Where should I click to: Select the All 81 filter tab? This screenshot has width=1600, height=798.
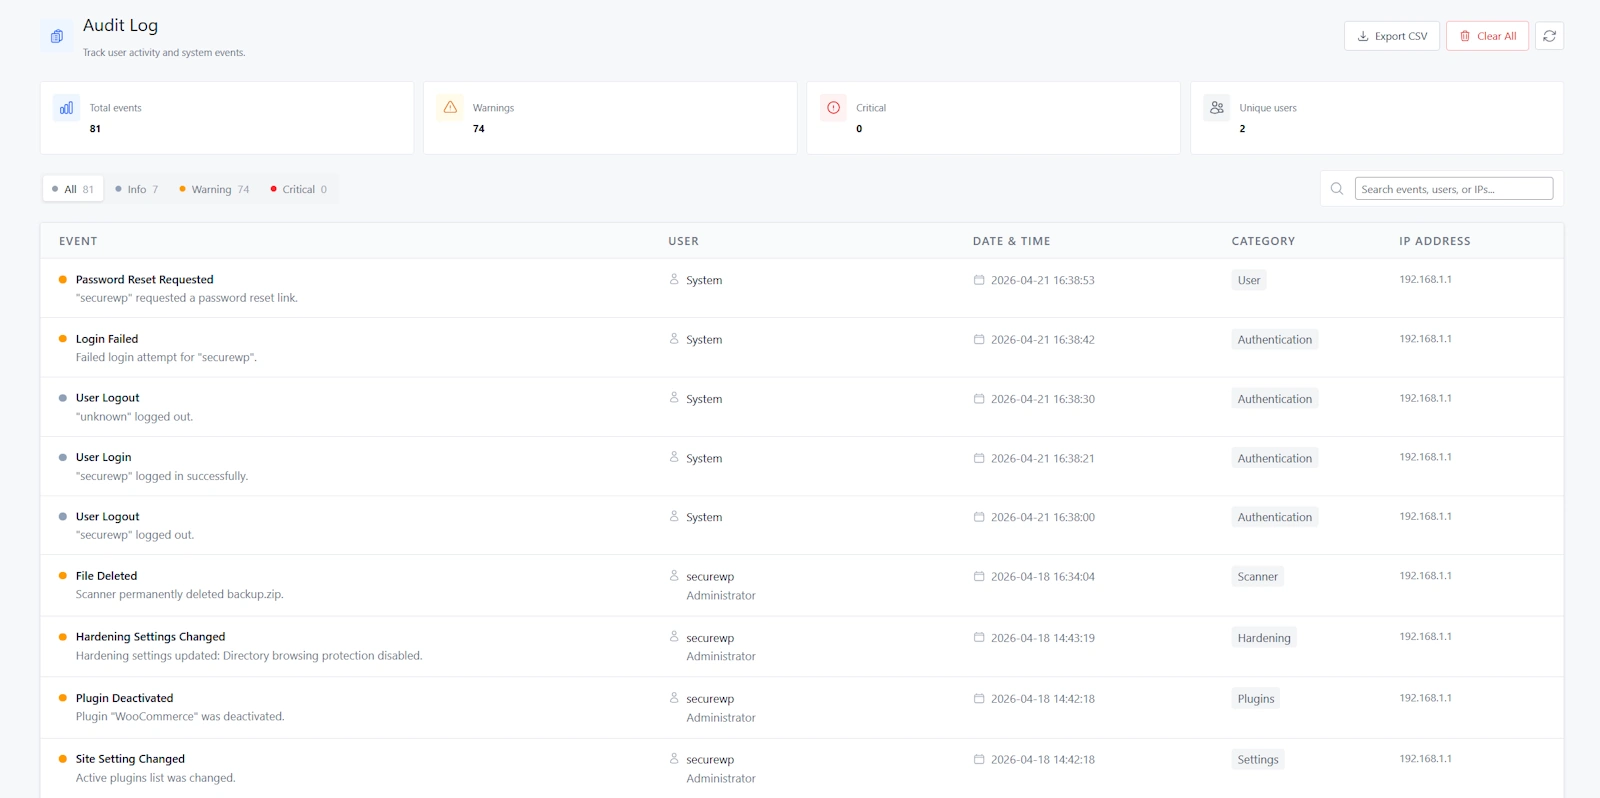73,189
